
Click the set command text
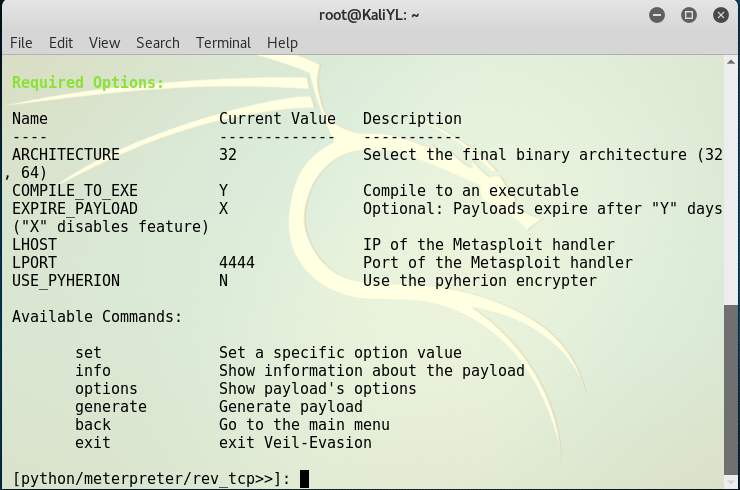tap(88, 353)
